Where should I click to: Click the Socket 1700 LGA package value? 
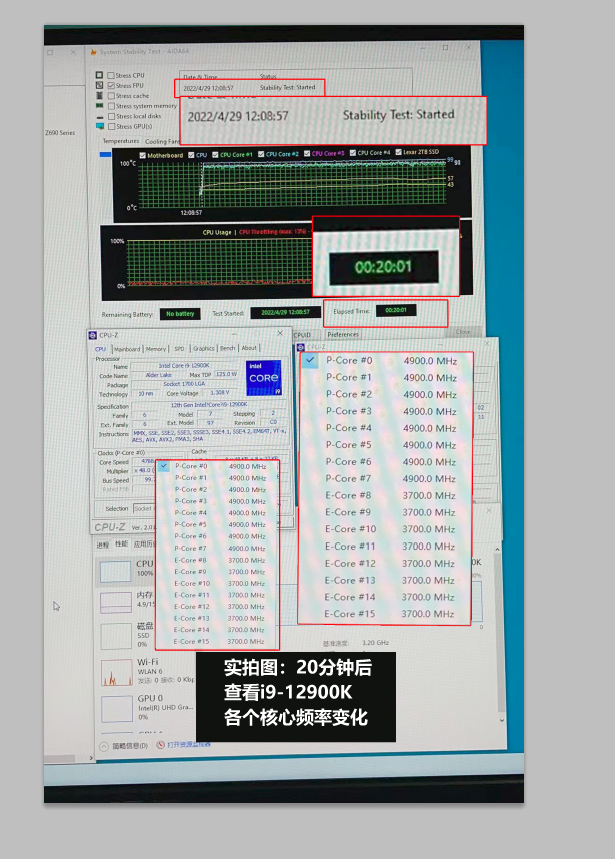click(x=185, y=384)
